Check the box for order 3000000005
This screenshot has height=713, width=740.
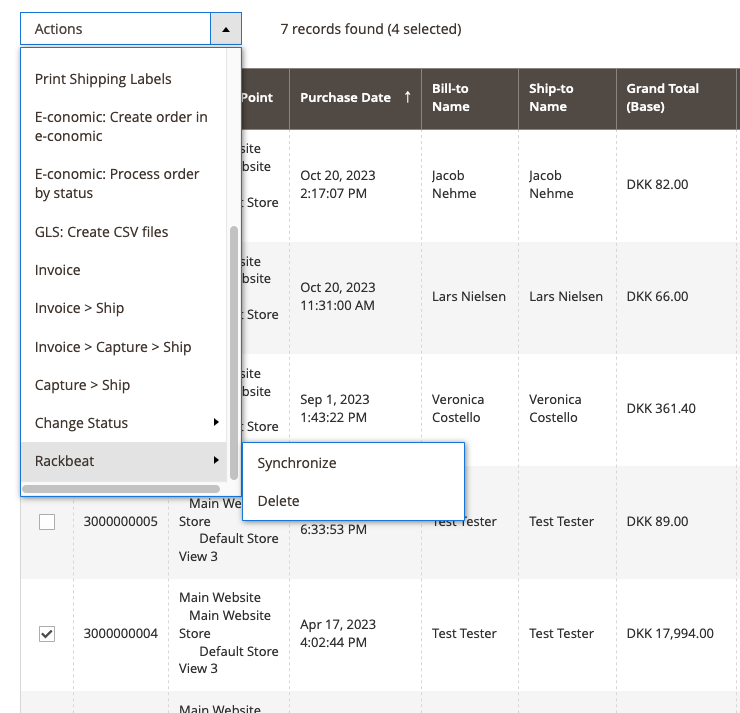(x=47, y=522)
